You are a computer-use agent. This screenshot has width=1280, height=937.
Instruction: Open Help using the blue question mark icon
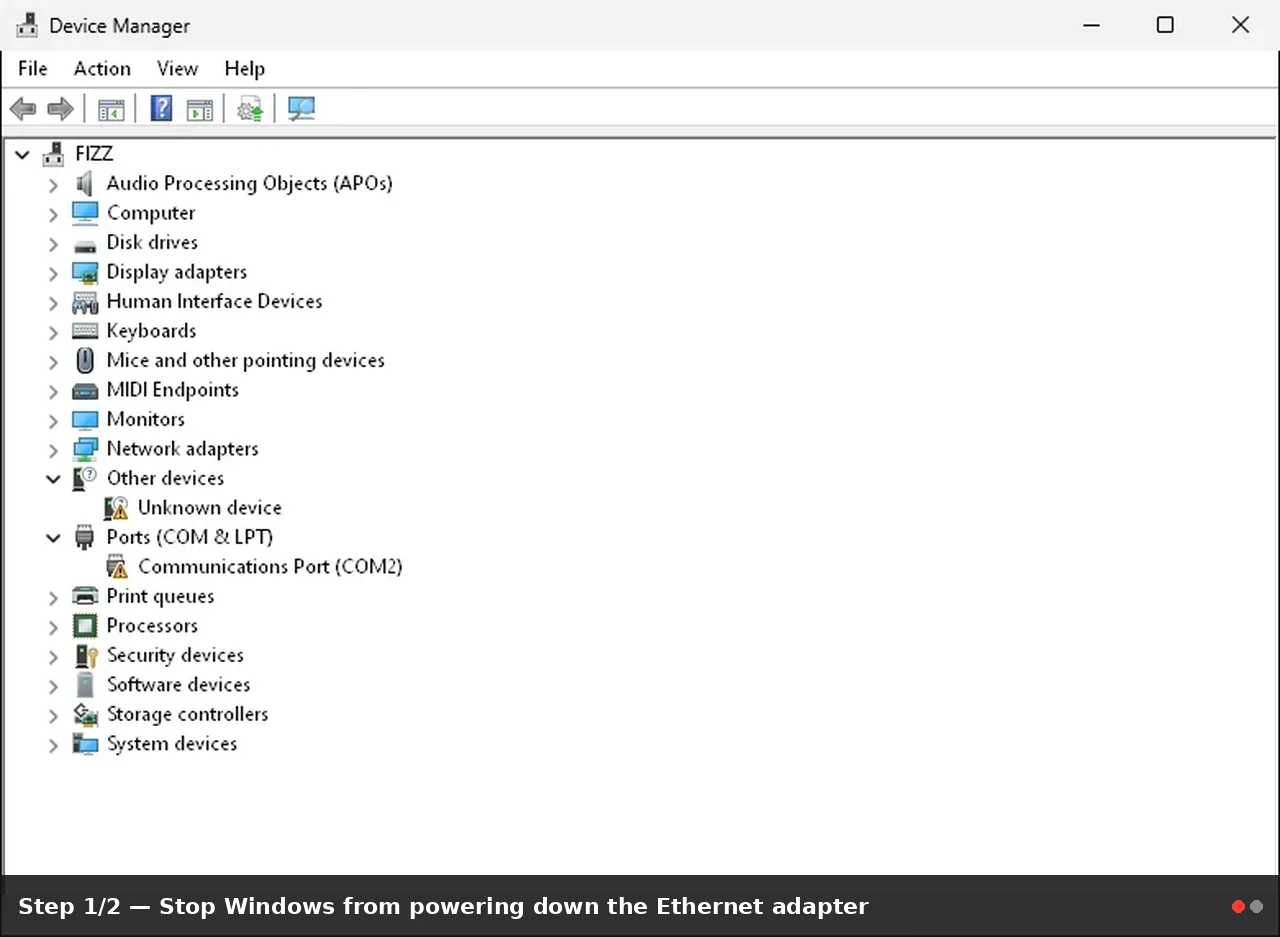[161, 109]
